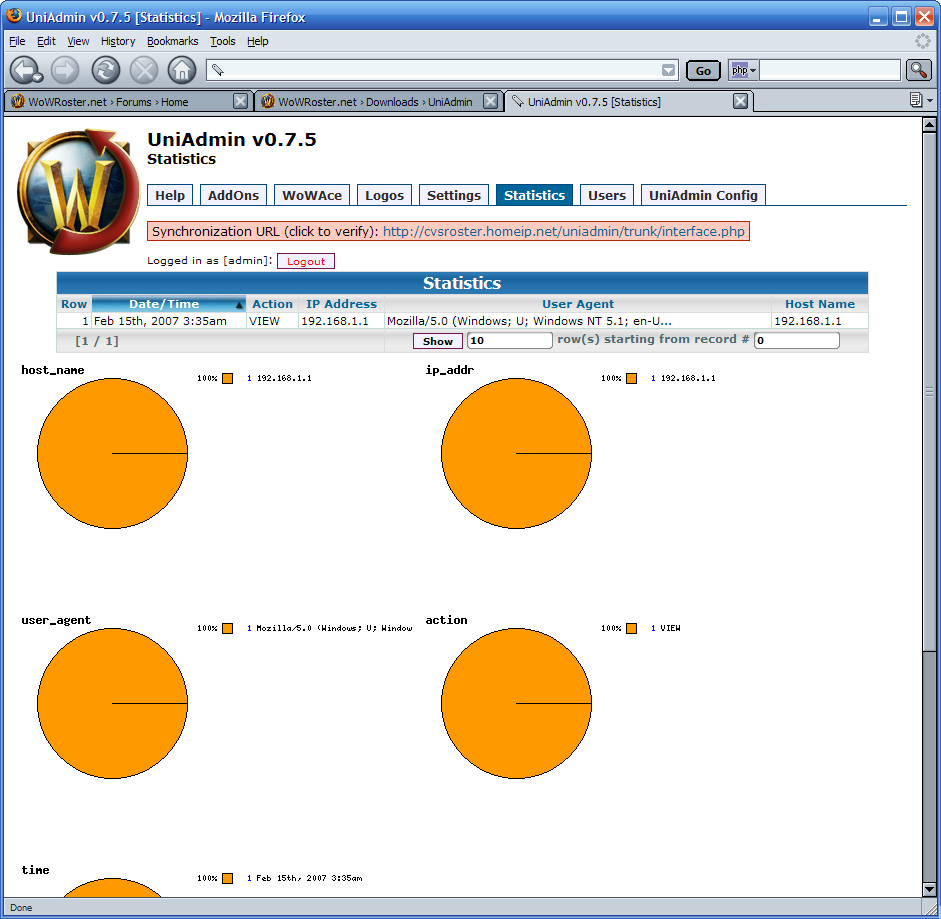
Task: Click the Forward navigation arrow
Action: [65, 70]
